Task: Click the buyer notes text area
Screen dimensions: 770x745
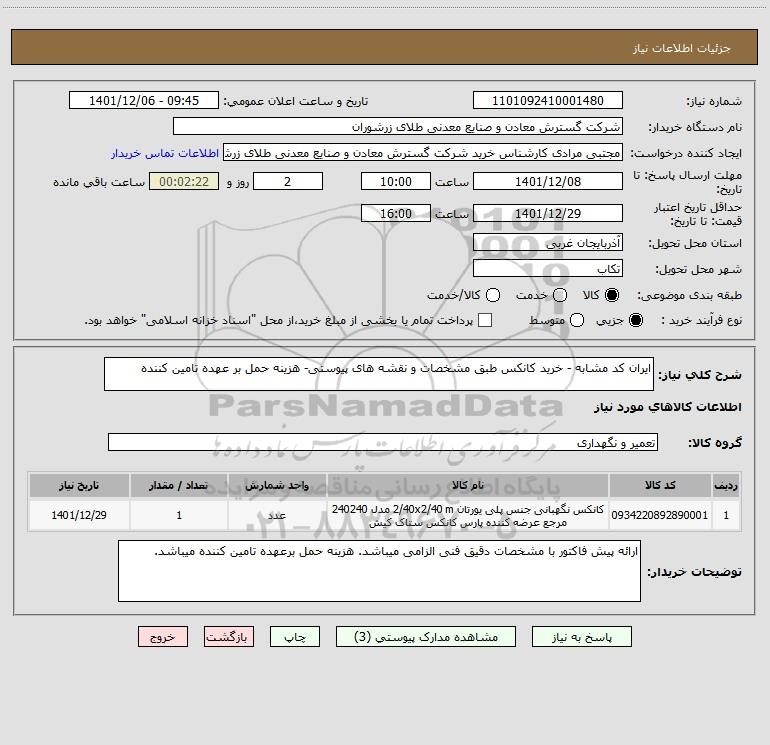Action: click(x=379, y=571)
